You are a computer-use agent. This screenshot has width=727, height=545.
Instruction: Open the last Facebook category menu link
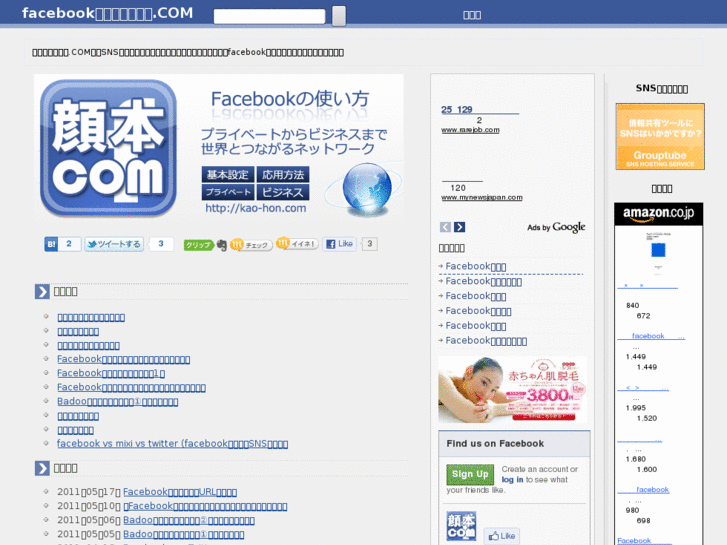486,341
